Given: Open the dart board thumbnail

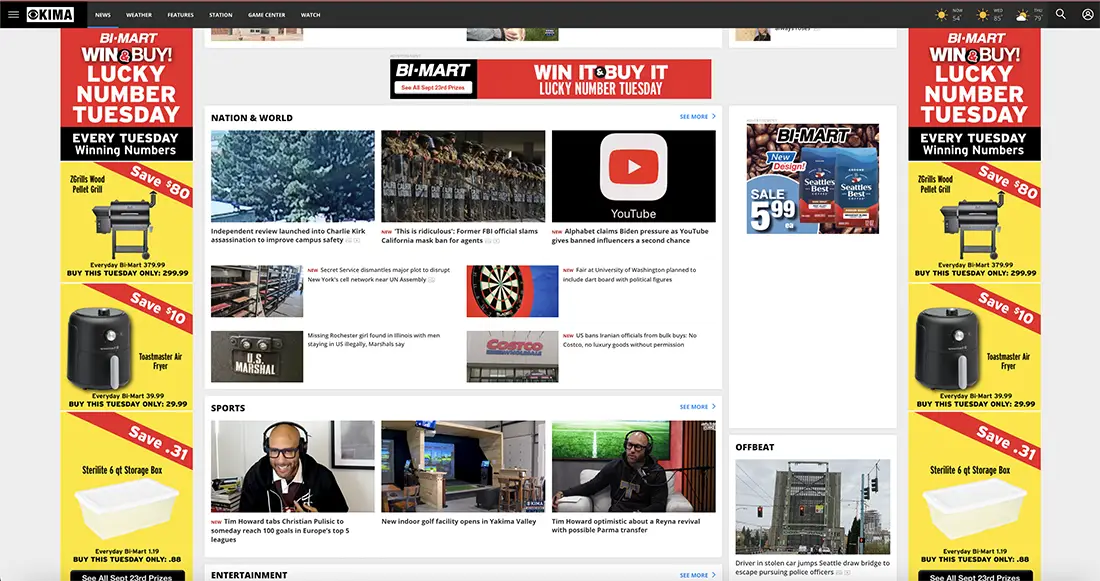Looking at the screenshot, I should (x=512, y=291).
